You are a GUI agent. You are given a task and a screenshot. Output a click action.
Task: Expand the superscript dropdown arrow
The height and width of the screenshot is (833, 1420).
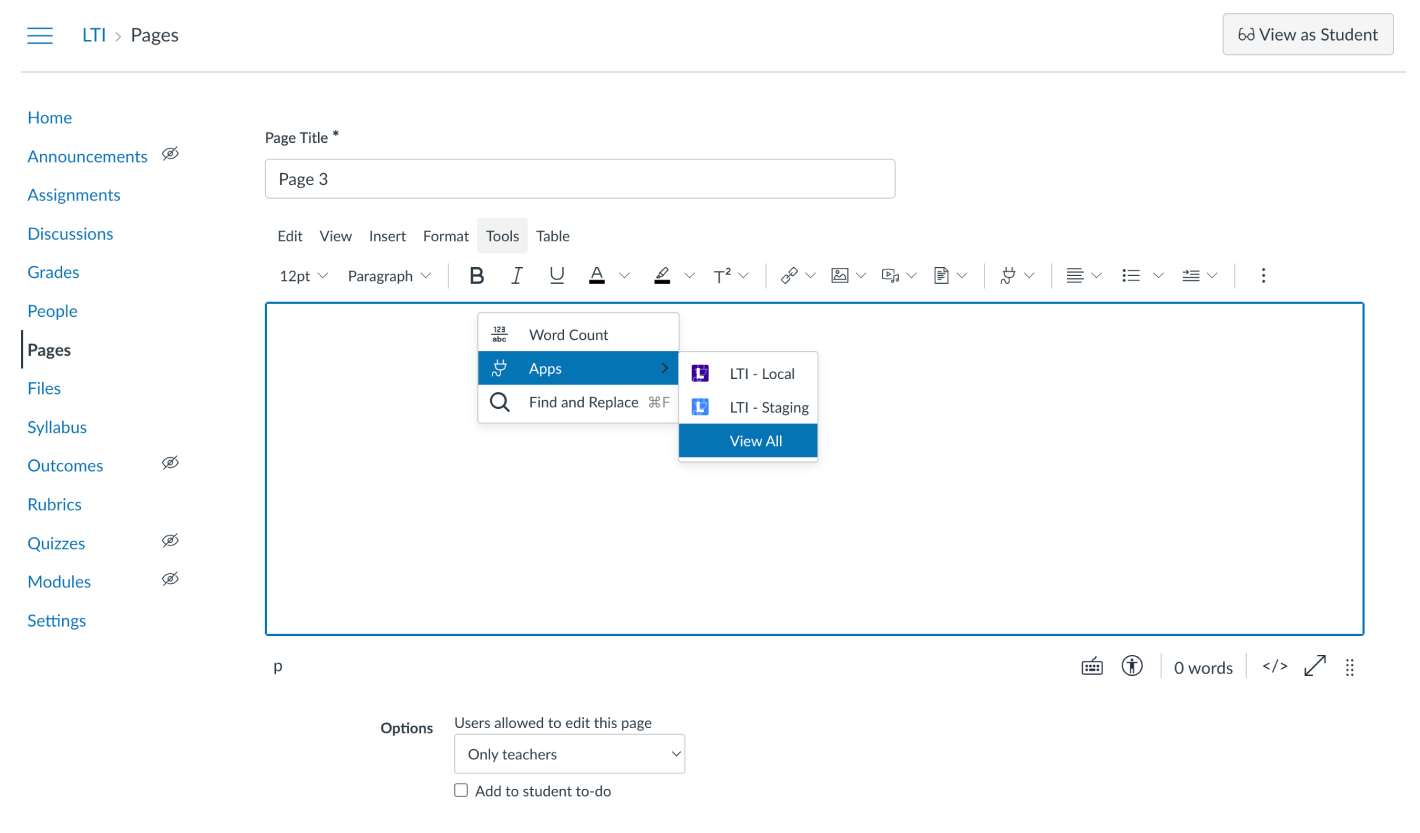(743, 276)
